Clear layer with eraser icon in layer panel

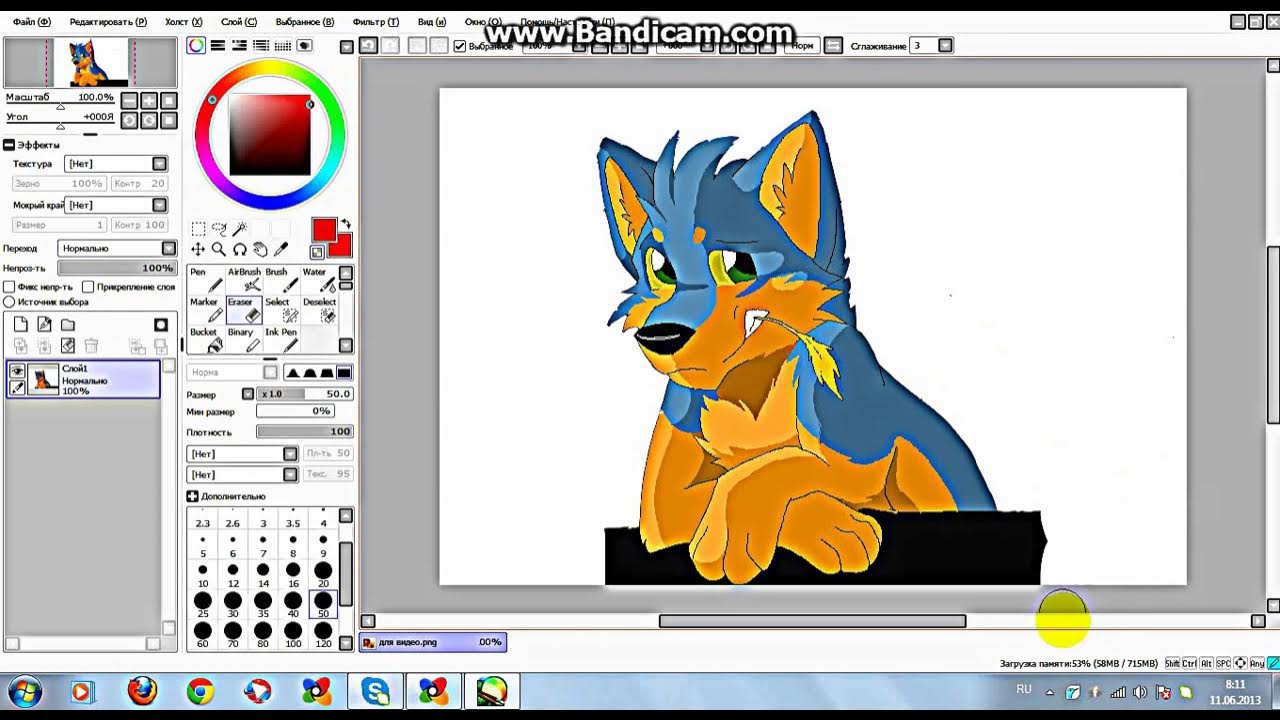67,346
